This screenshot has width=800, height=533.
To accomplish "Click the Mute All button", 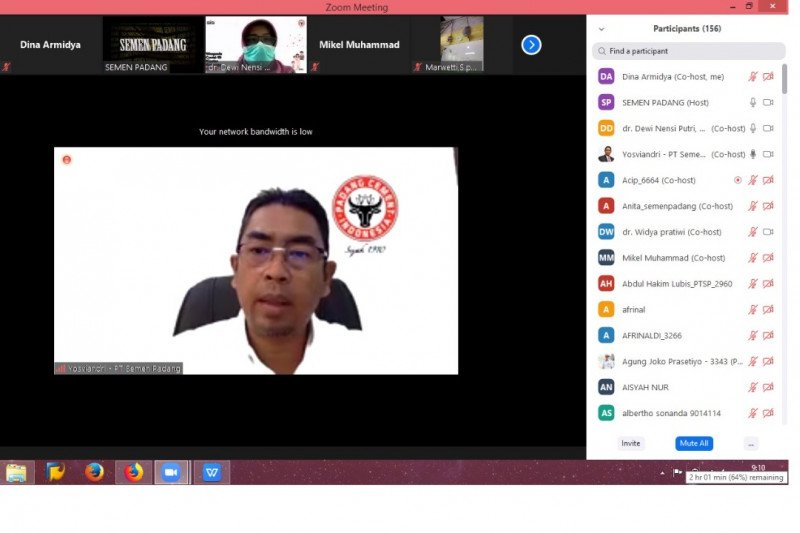I will click(x=694, y=443).
